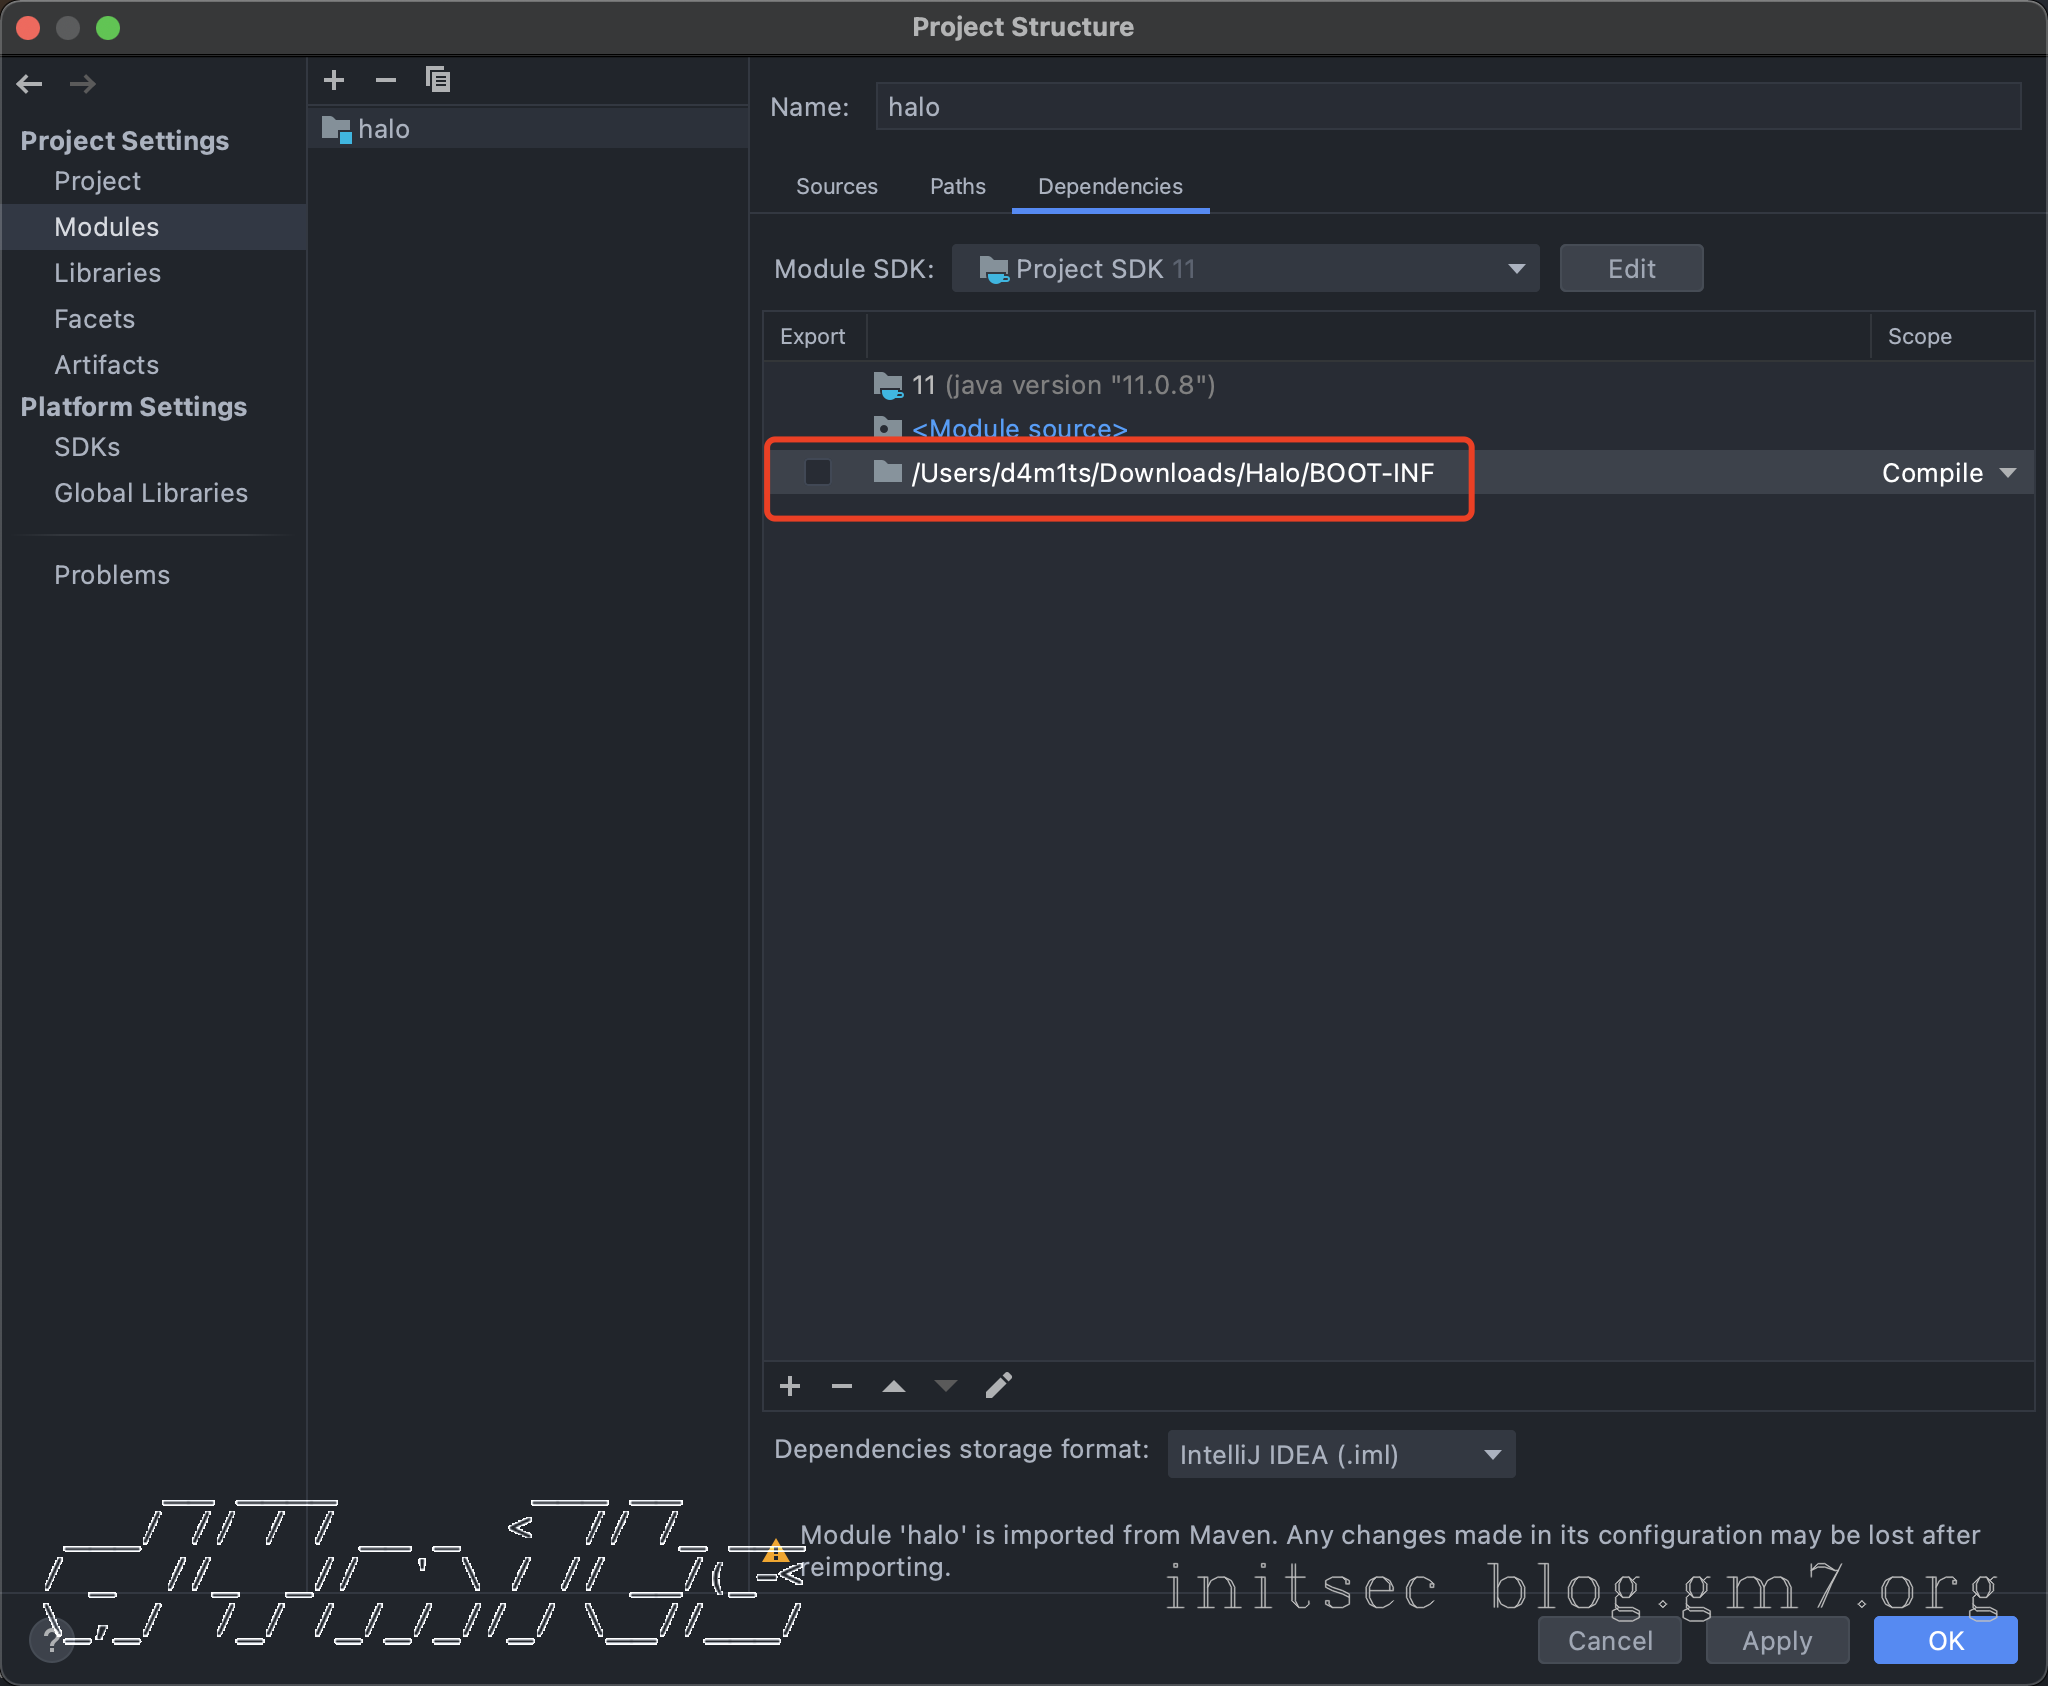Click the help question mark icon
The width and height of the screenshot is (2048, 1686).
point(51,1640)
